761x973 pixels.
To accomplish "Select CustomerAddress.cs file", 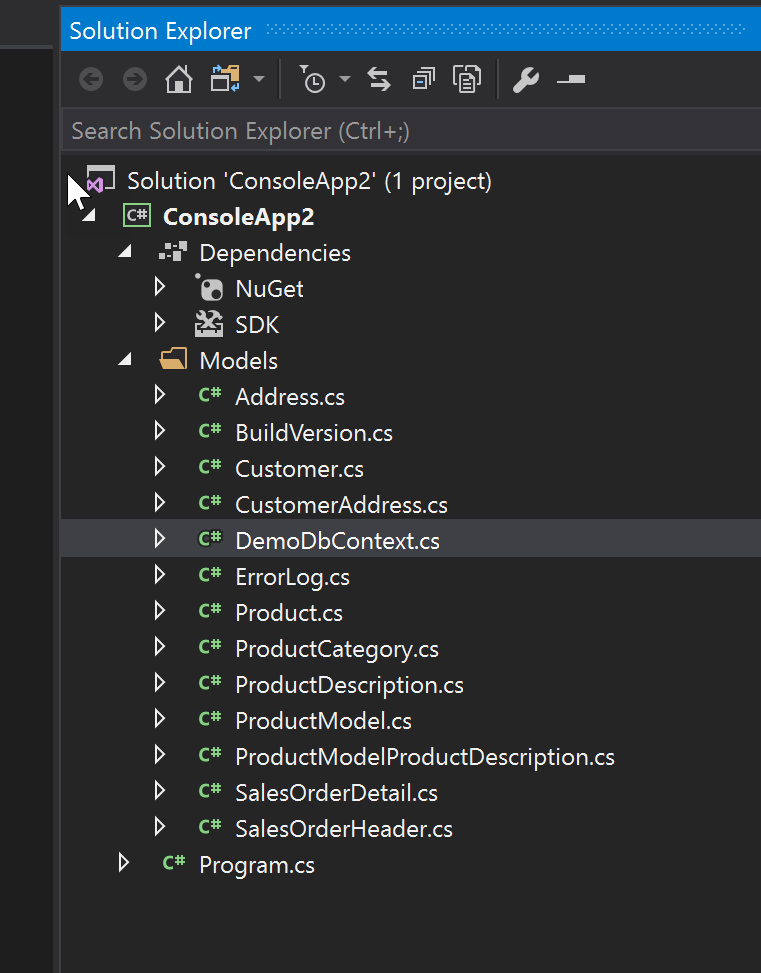I will click(x=341, y=505).
